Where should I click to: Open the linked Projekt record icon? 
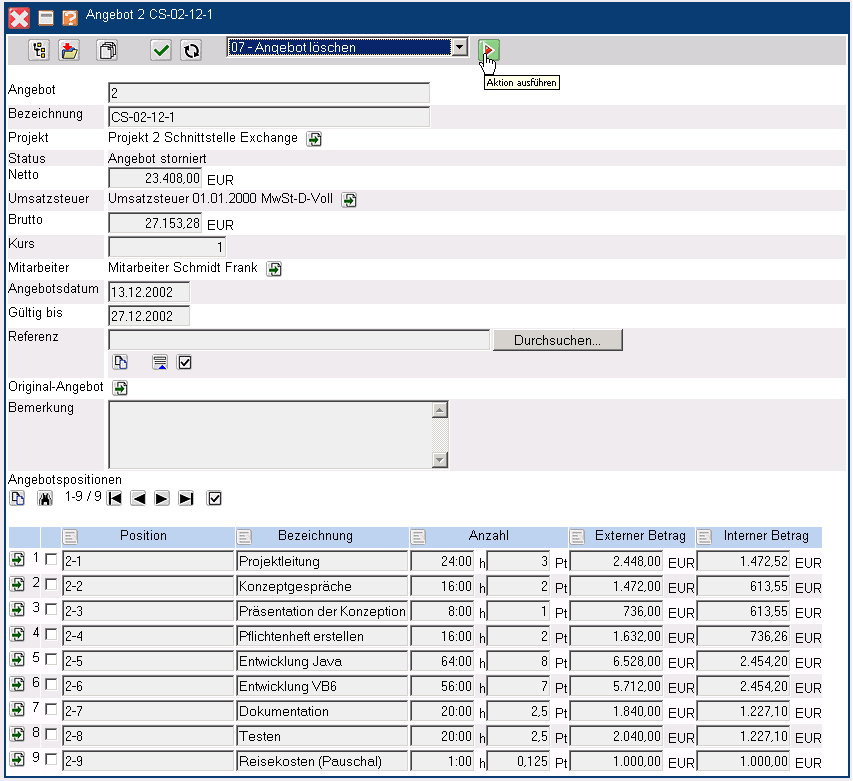tap(314, 139)
